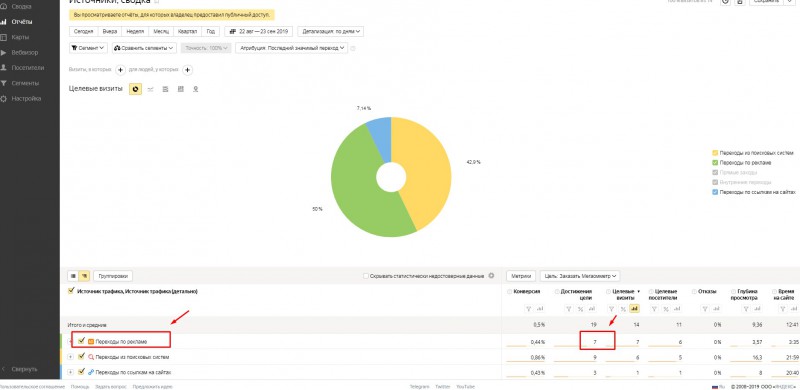Open the Точность: 100% dropdown
The height and width of the screenshot is (390, 800).
point(206,48)
